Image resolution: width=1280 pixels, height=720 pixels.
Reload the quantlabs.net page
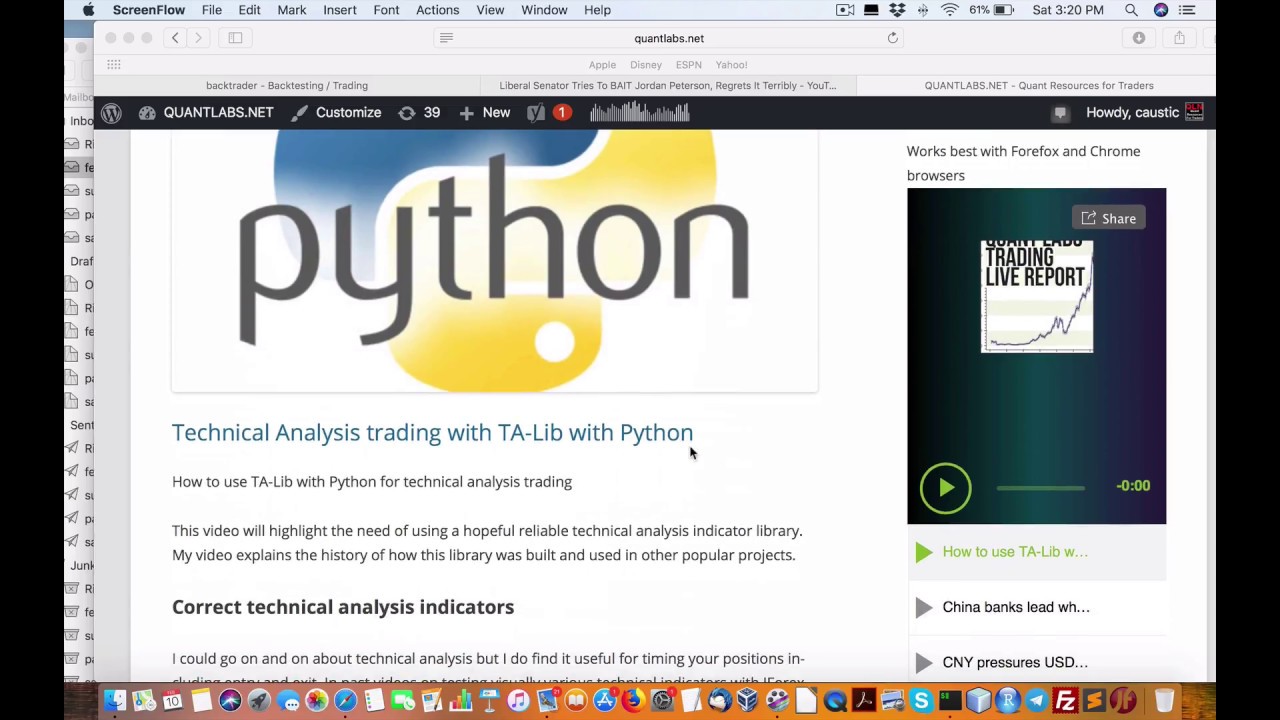click(x=893, y=38)
